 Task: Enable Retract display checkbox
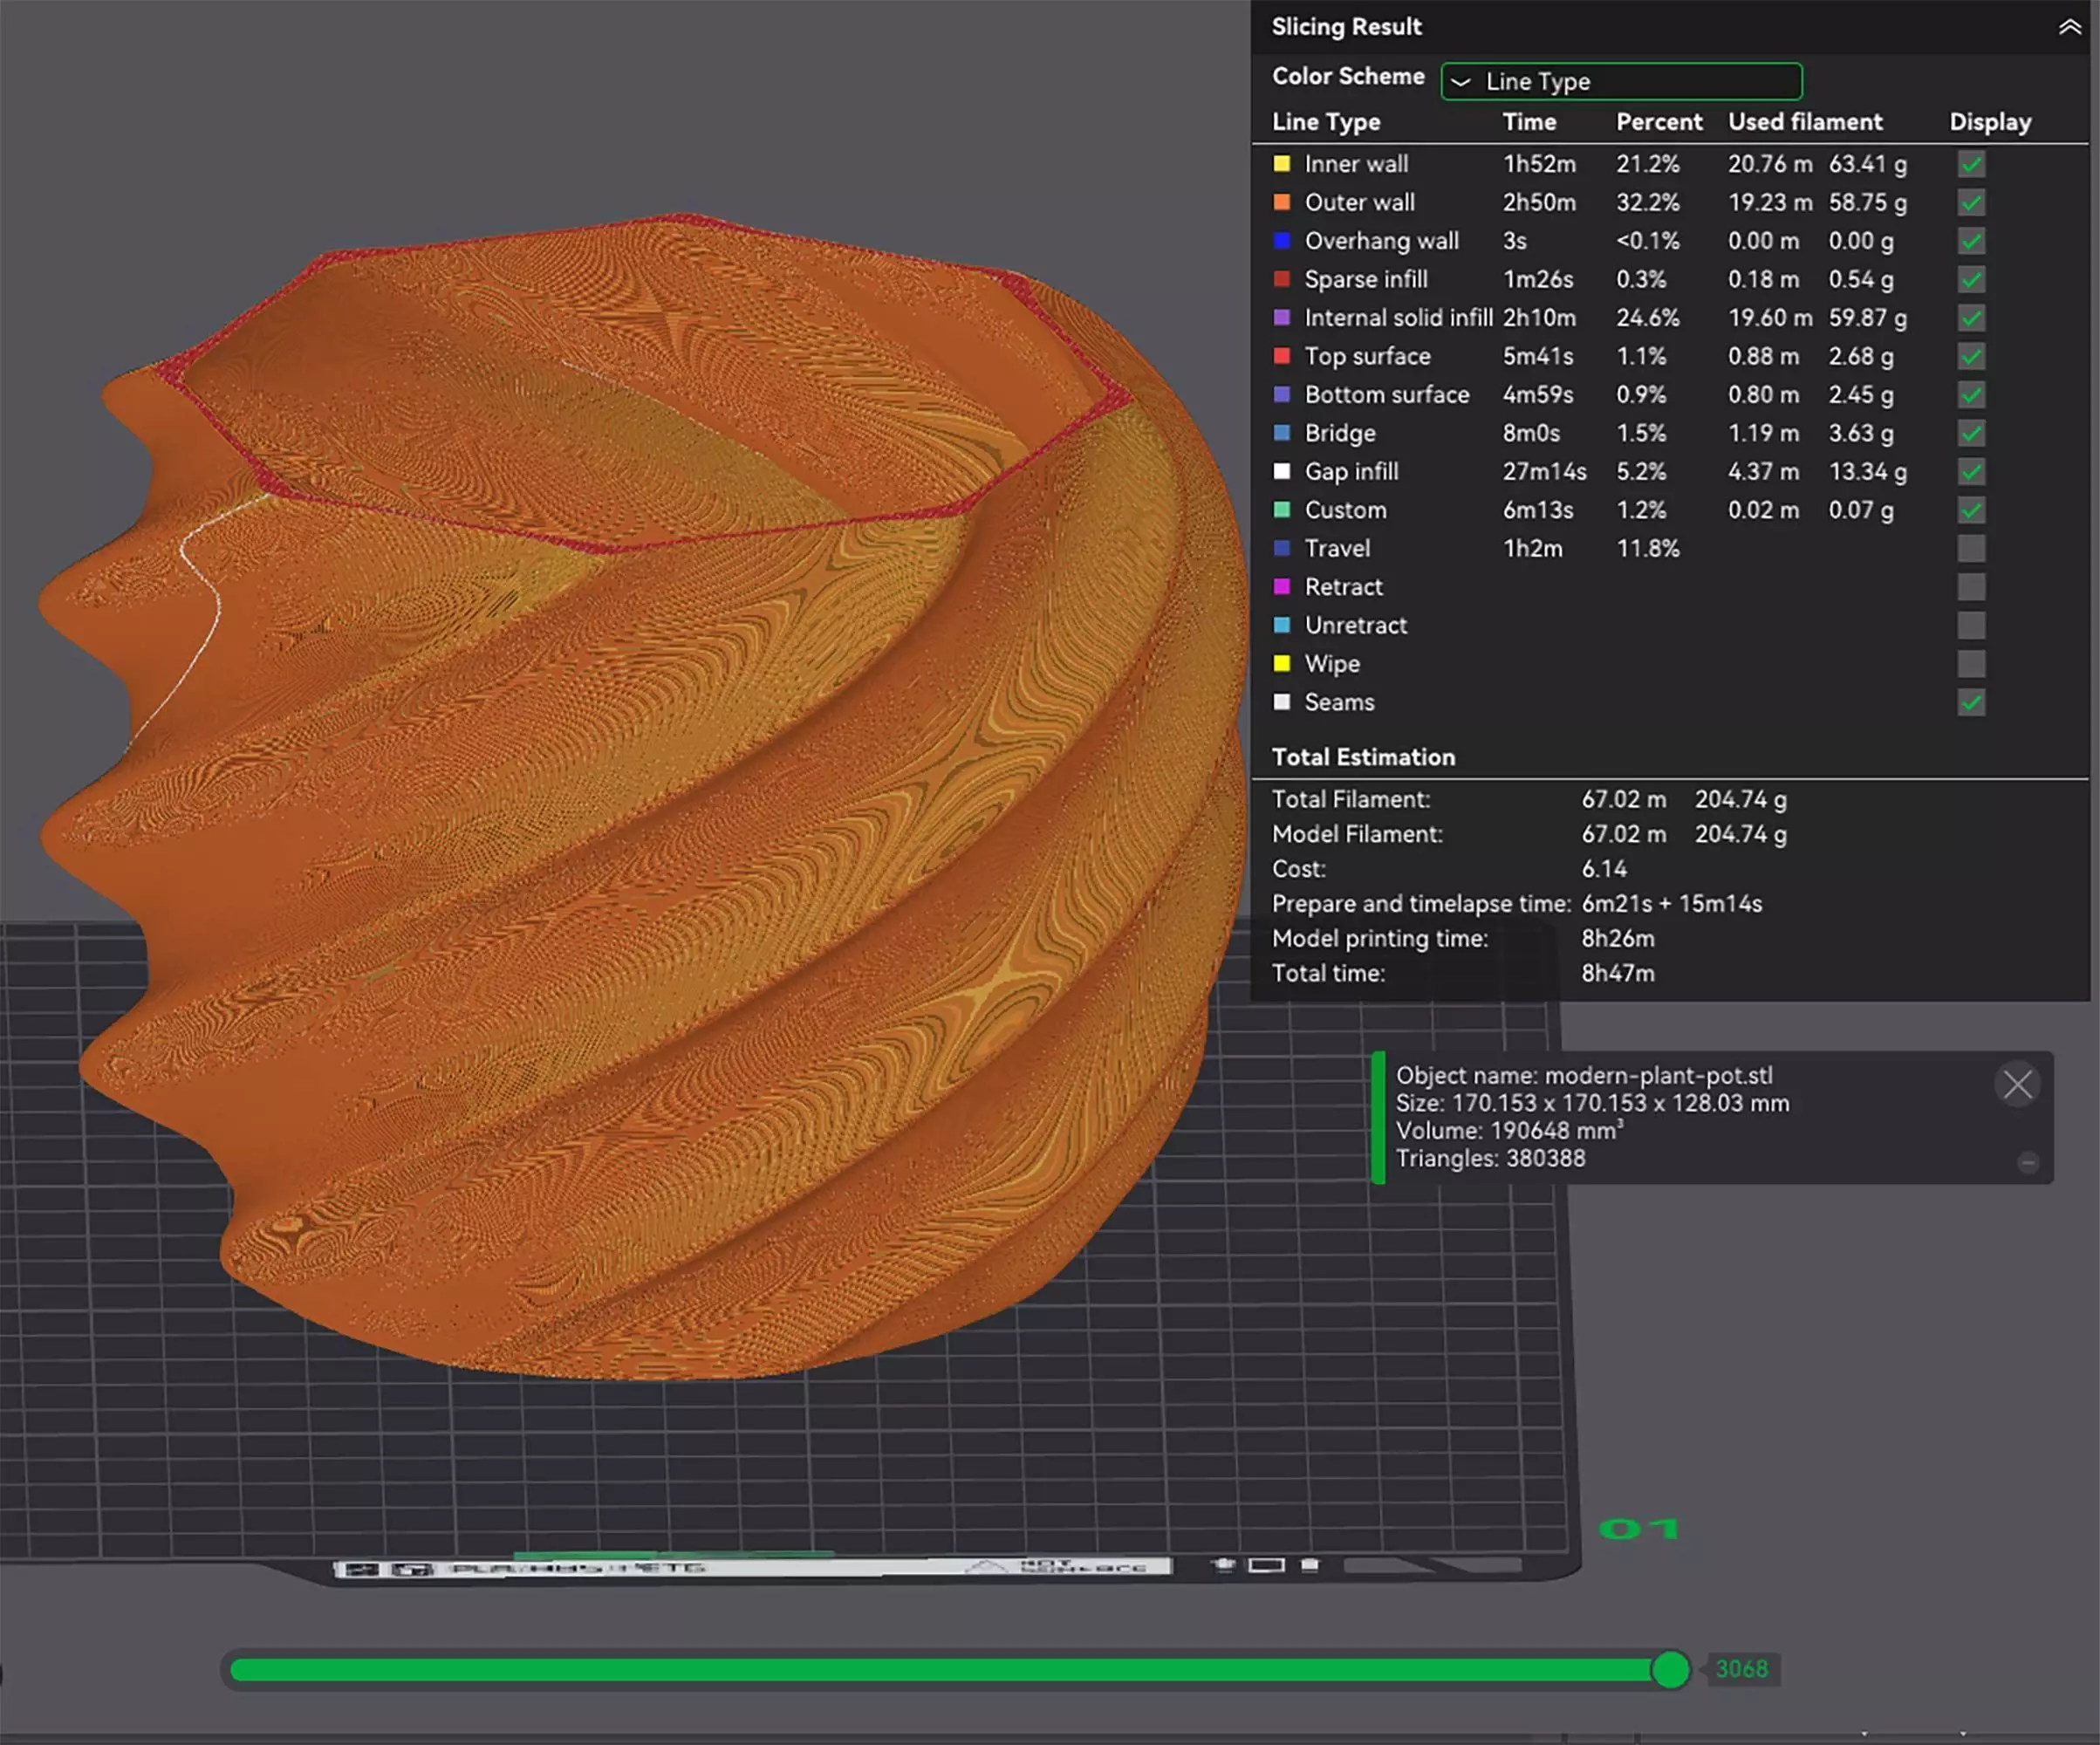coord(1971,587)
